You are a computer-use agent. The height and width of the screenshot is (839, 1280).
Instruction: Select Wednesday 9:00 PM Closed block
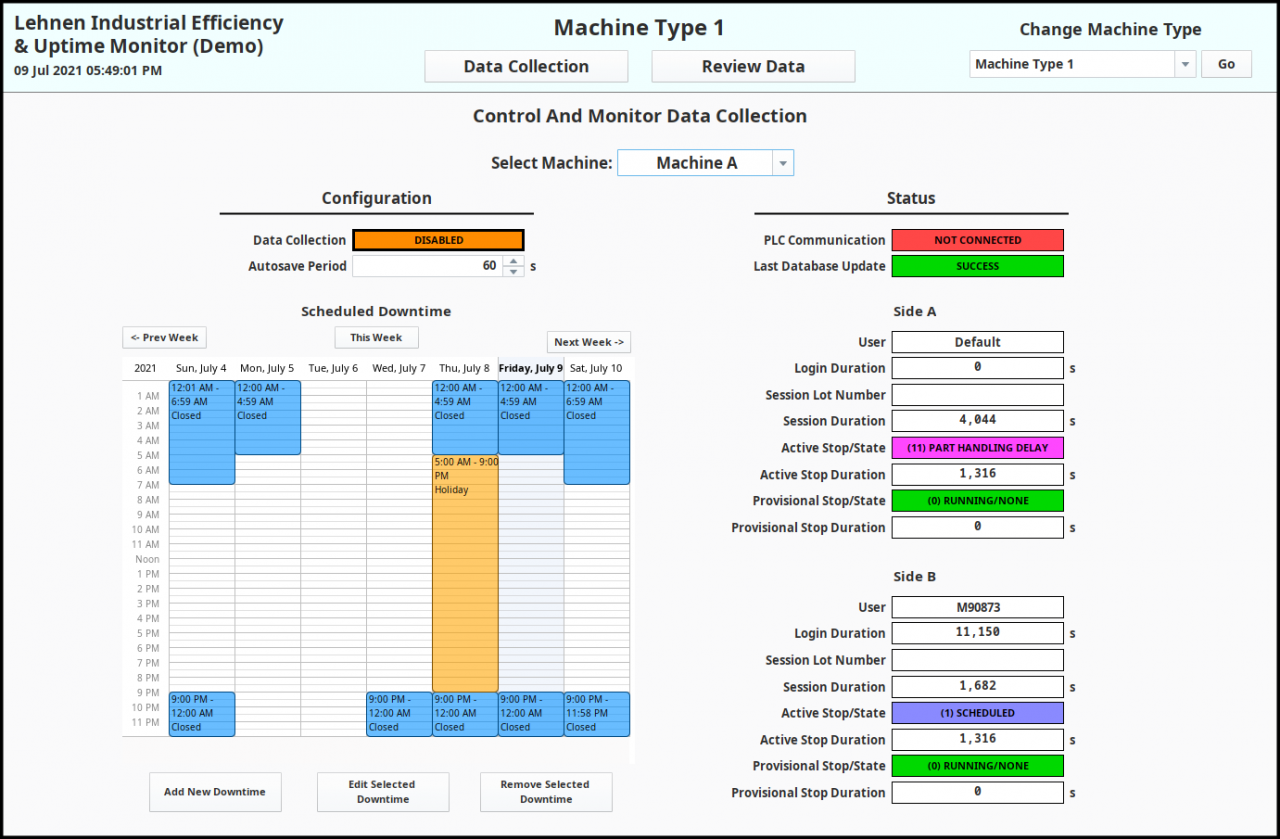click(399, 714)
